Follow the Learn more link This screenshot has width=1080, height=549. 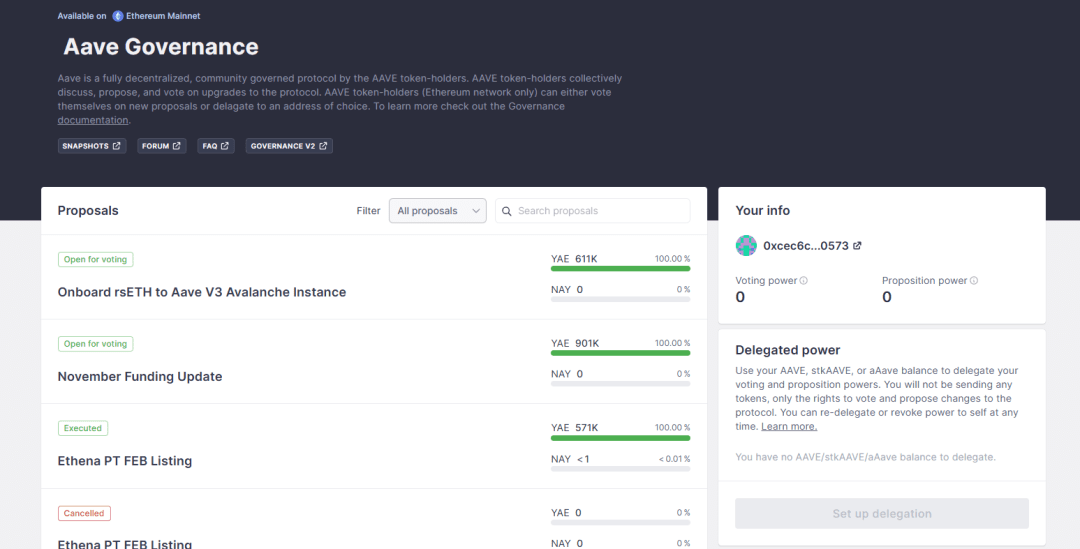(789, 426)
